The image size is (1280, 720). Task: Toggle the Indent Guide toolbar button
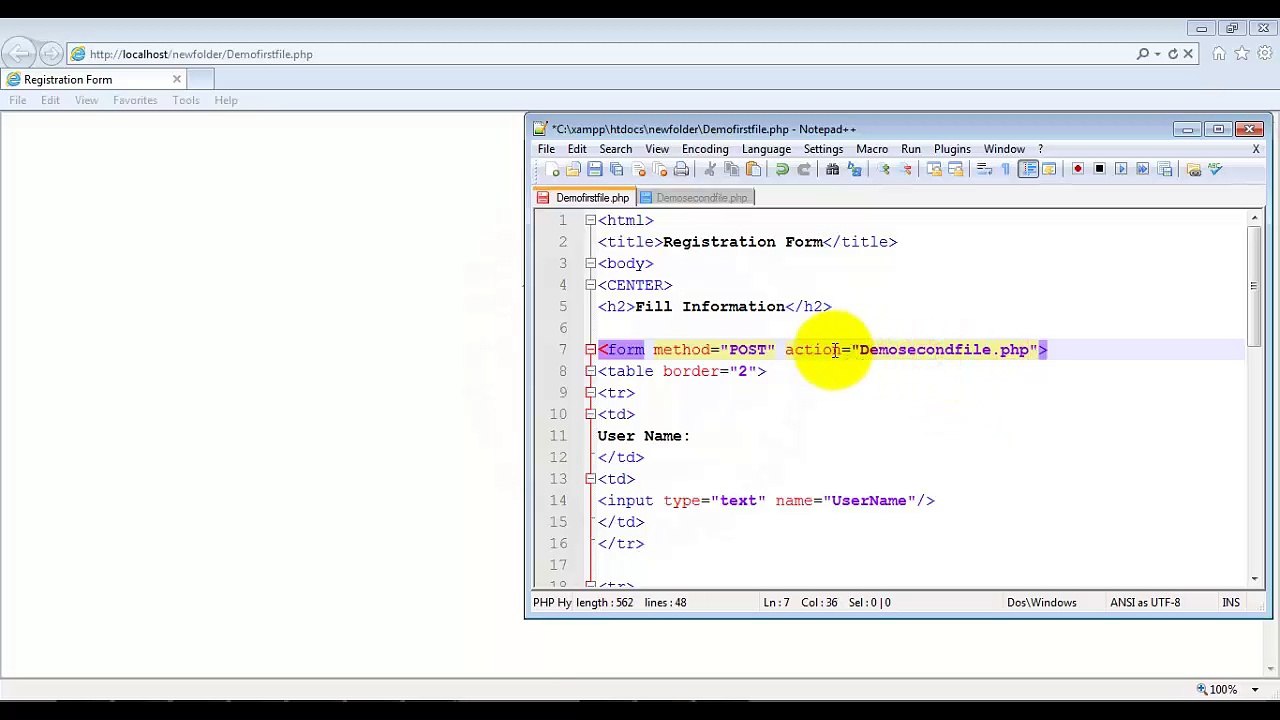pyautogui.click(x=1028, y=170)
